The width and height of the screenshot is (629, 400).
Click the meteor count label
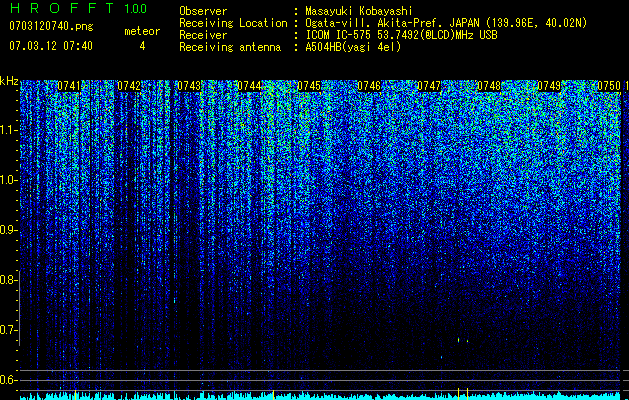click(142, 31)
